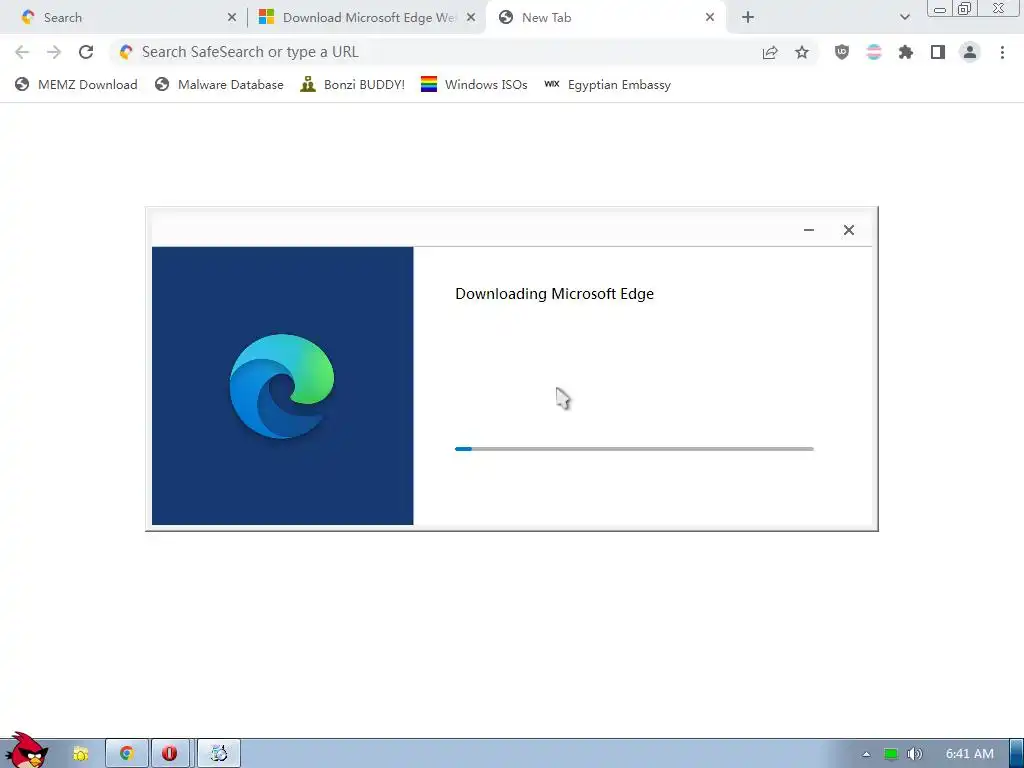Switch to the Download Microsoft Edge tab

pyautogui.click(x=368, y=18)
